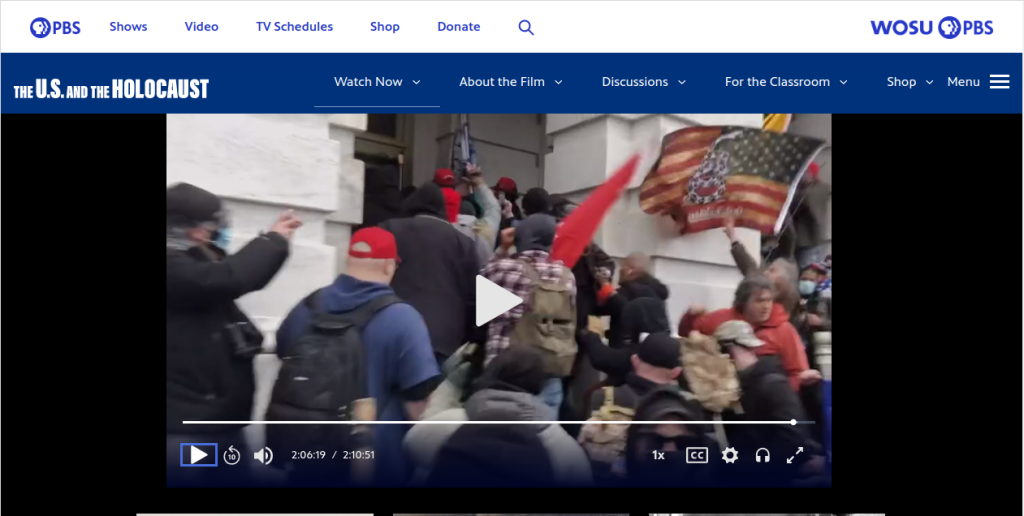Expand the About the Film dropdown
The height and width of the screenshot is (516, 1024).
click(x=511, y=82)
